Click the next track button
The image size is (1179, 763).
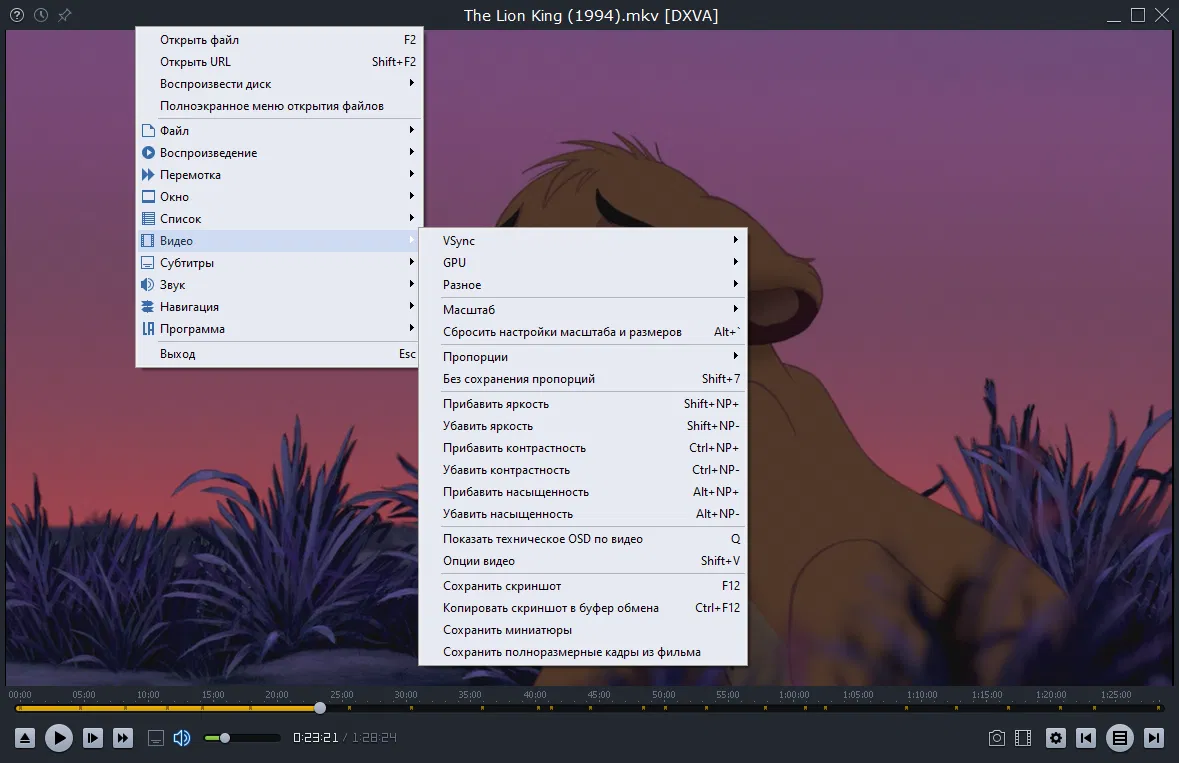click(x=1153, y=738)
